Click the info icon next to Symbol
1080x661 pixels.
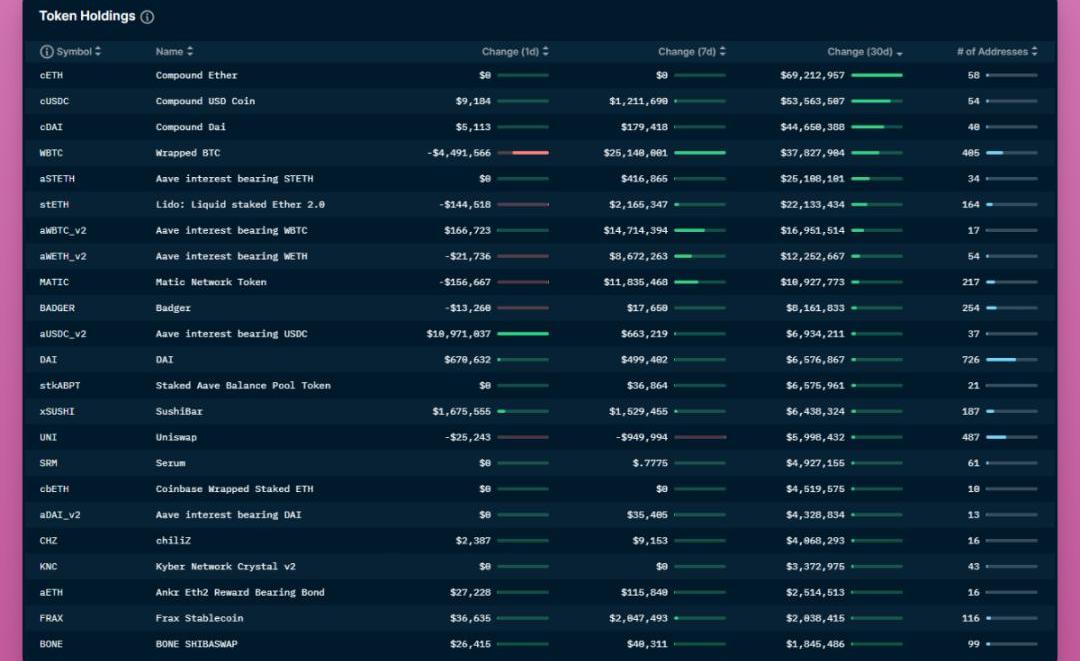coord(46,52)
